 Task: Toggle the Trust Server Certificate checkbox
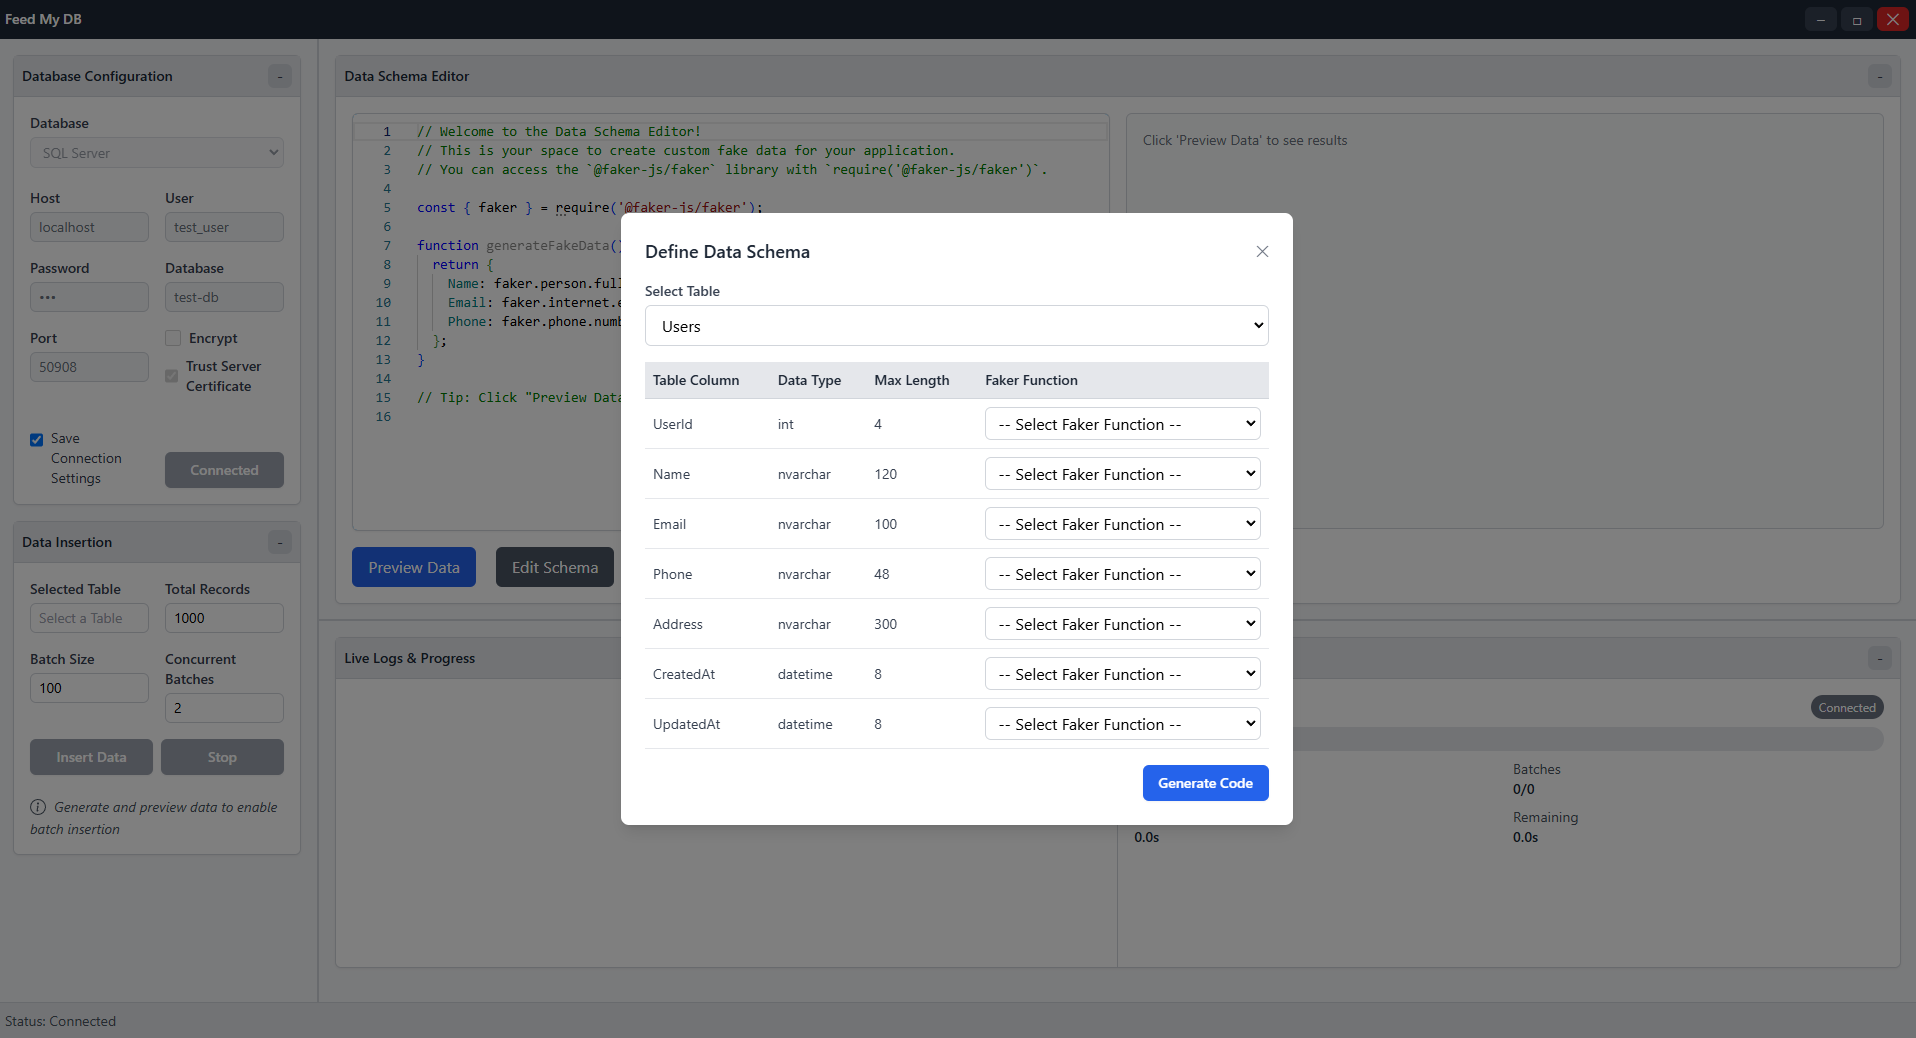pos(172,376)
